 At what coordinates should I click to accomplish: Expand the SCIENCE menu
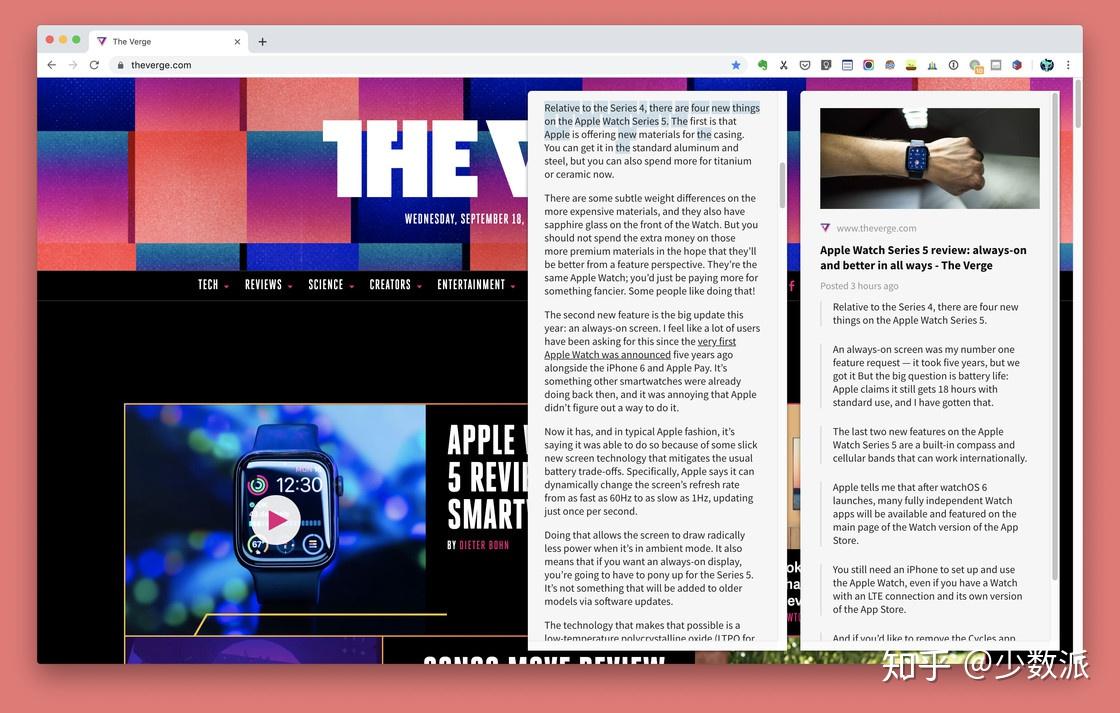331,284
